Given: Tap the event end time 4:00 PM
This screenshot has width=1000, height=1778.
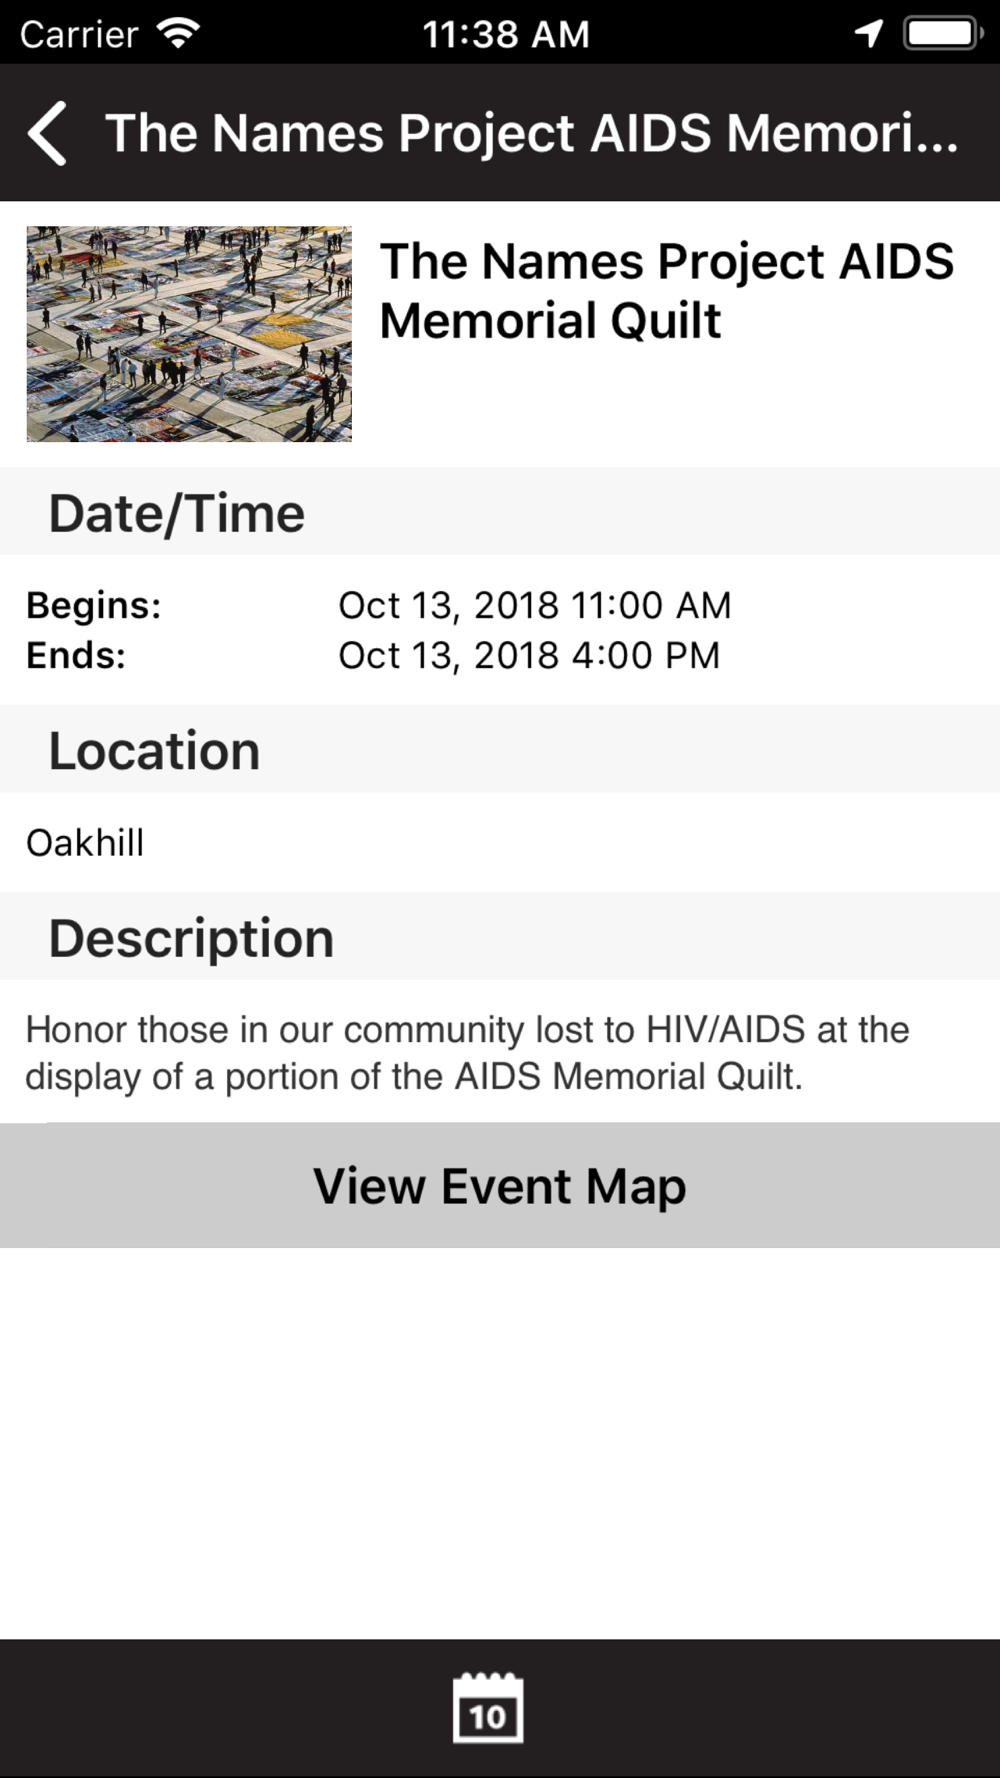Looking at the screenshot, I should coord(529,655).
